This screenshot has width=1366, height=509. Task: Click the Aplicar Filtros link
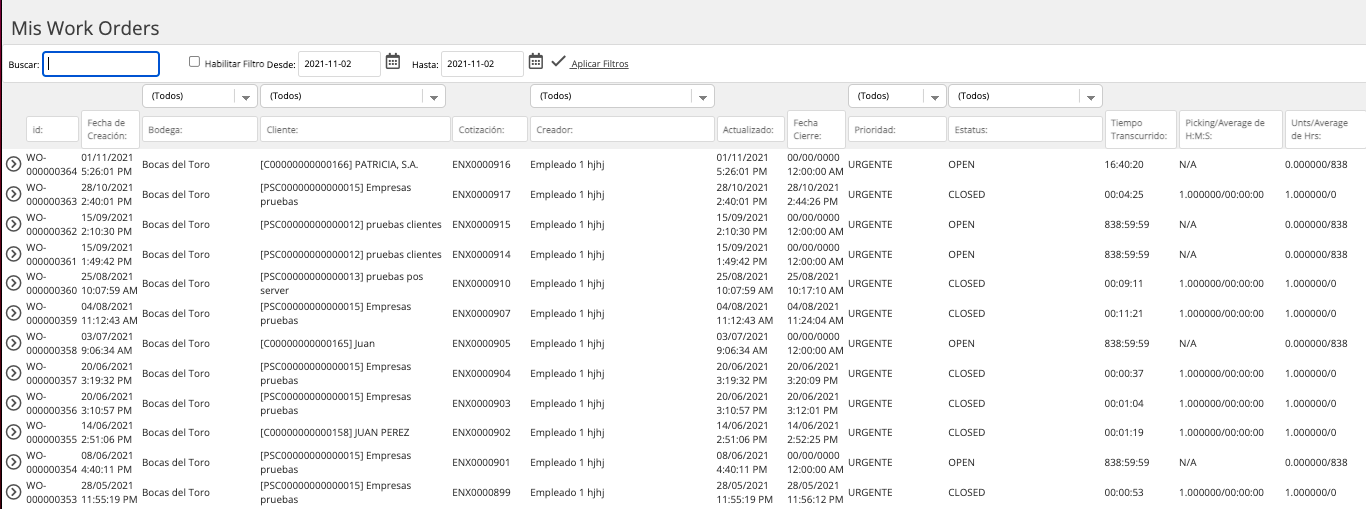pyautogui.click(x=599, y=64)
